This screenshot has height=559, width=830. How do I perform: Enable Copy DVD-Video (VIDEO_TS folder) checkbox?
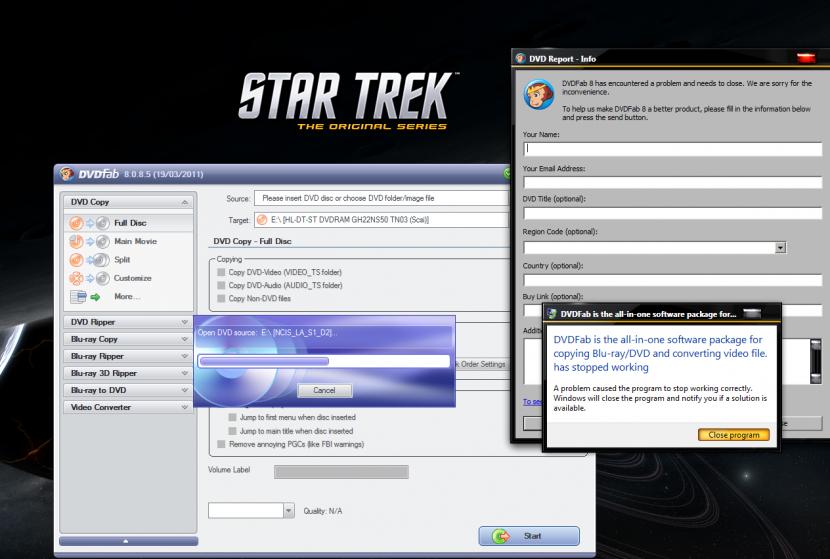tap(221, 272)
